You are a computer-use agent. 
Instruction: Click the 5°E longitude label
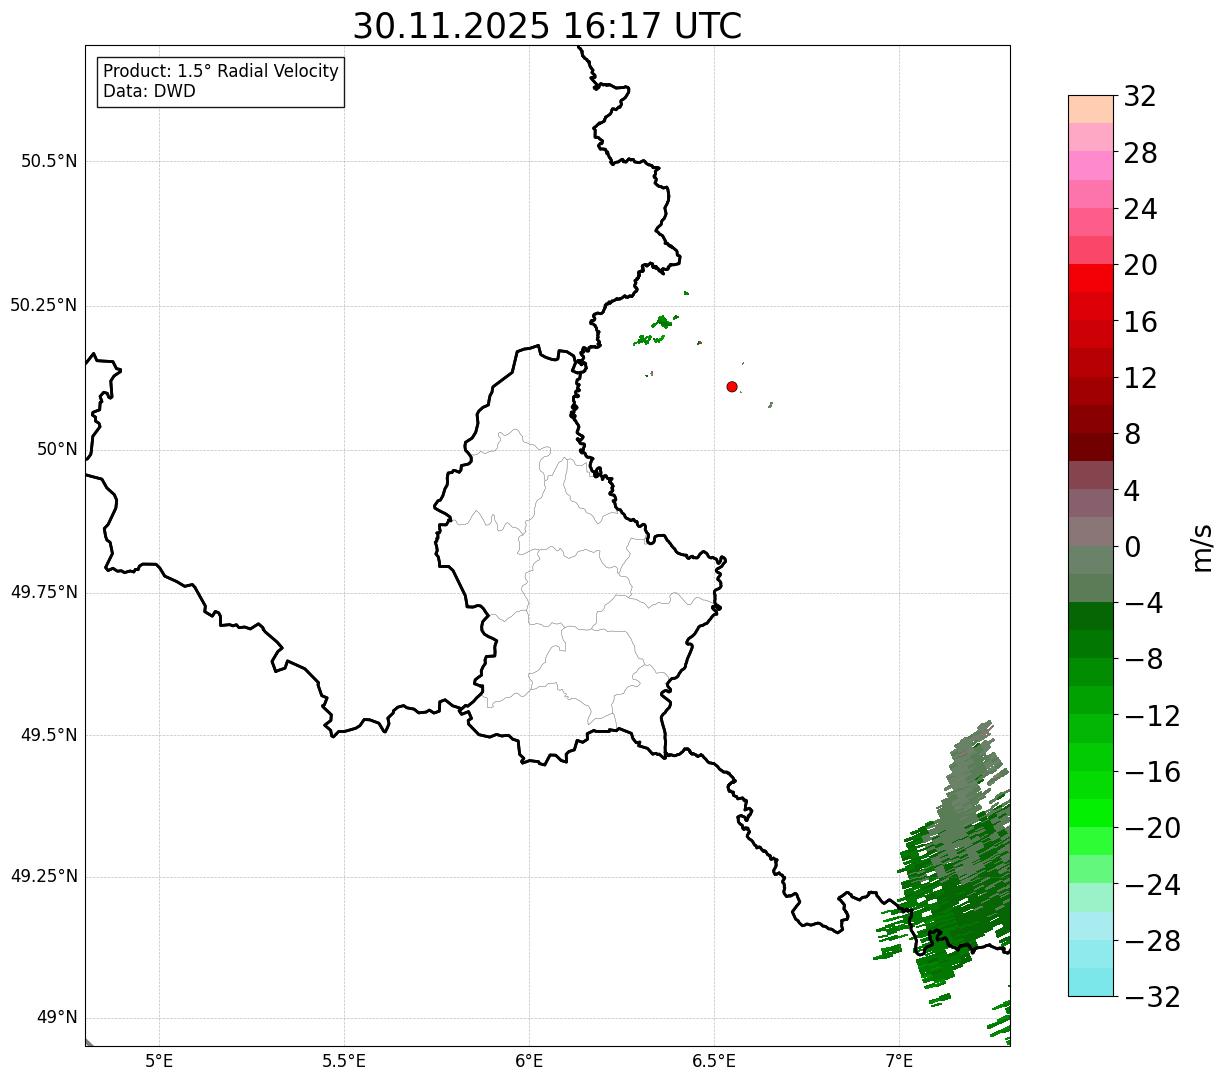pyautogui.click(x=160, y=1061)
